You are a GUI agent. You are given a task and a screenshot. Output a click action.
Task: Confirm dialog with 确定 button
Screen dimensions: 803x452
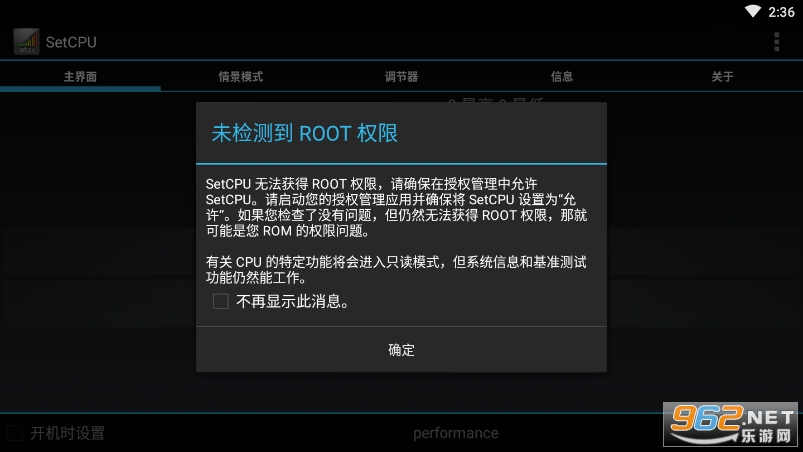(x=402, y=350)
